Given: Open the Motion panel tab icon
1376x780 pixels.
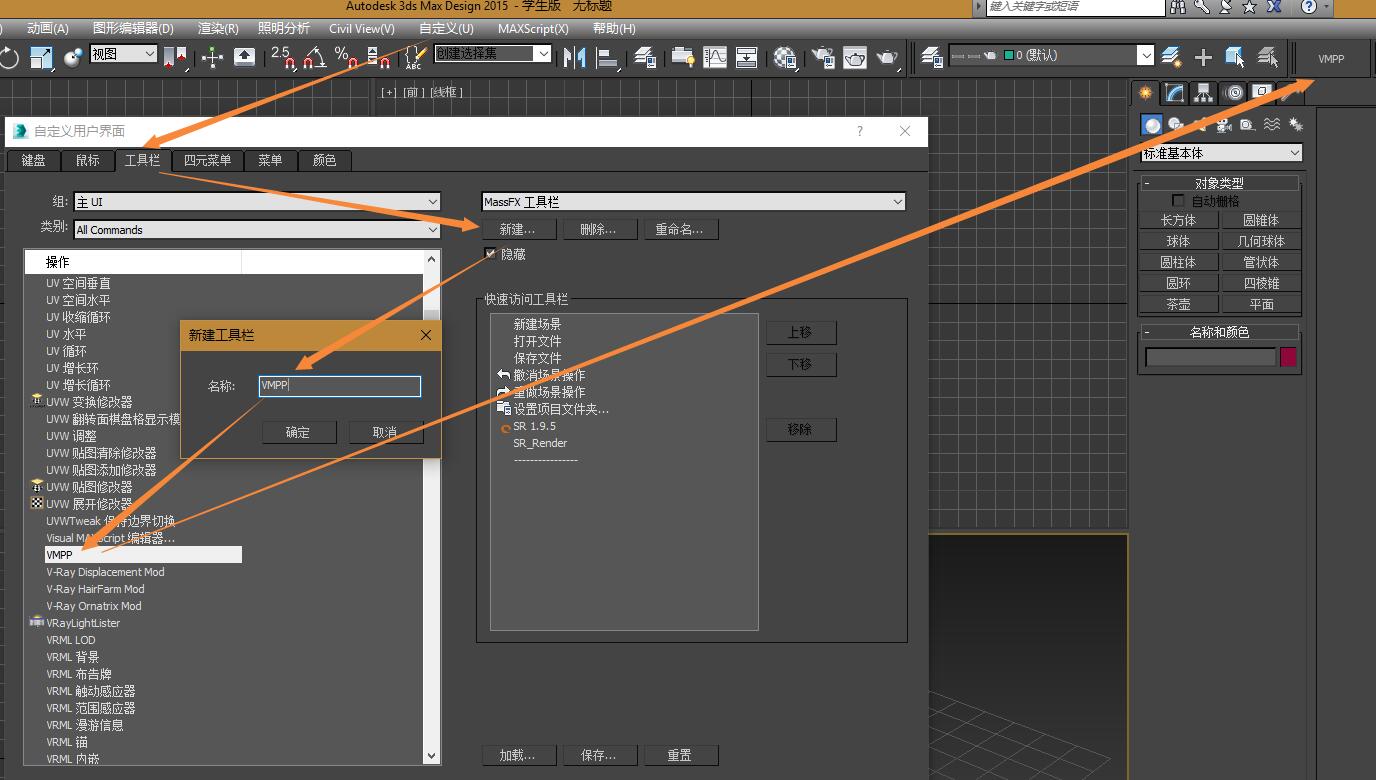Looking at the screenshot, I should point(1234,93).
